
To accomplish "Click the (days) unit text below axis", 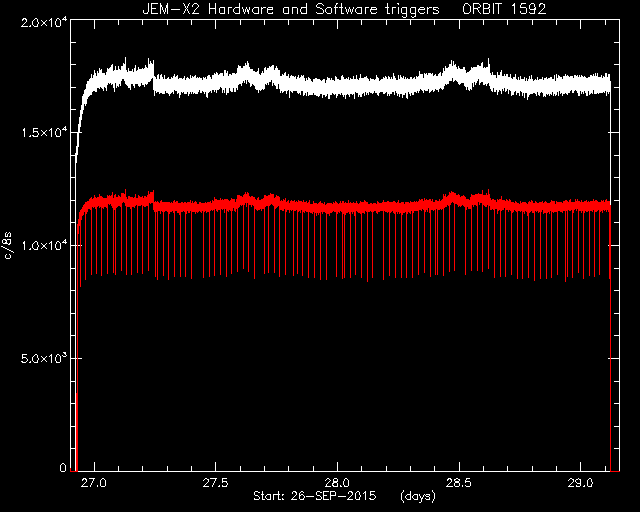I will pos(418,496).
